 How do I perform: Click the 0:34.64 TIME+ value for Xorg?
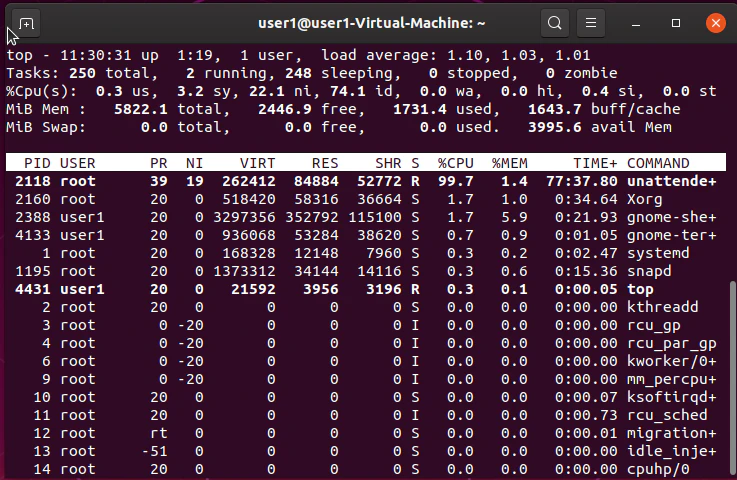tap(586, 199)
